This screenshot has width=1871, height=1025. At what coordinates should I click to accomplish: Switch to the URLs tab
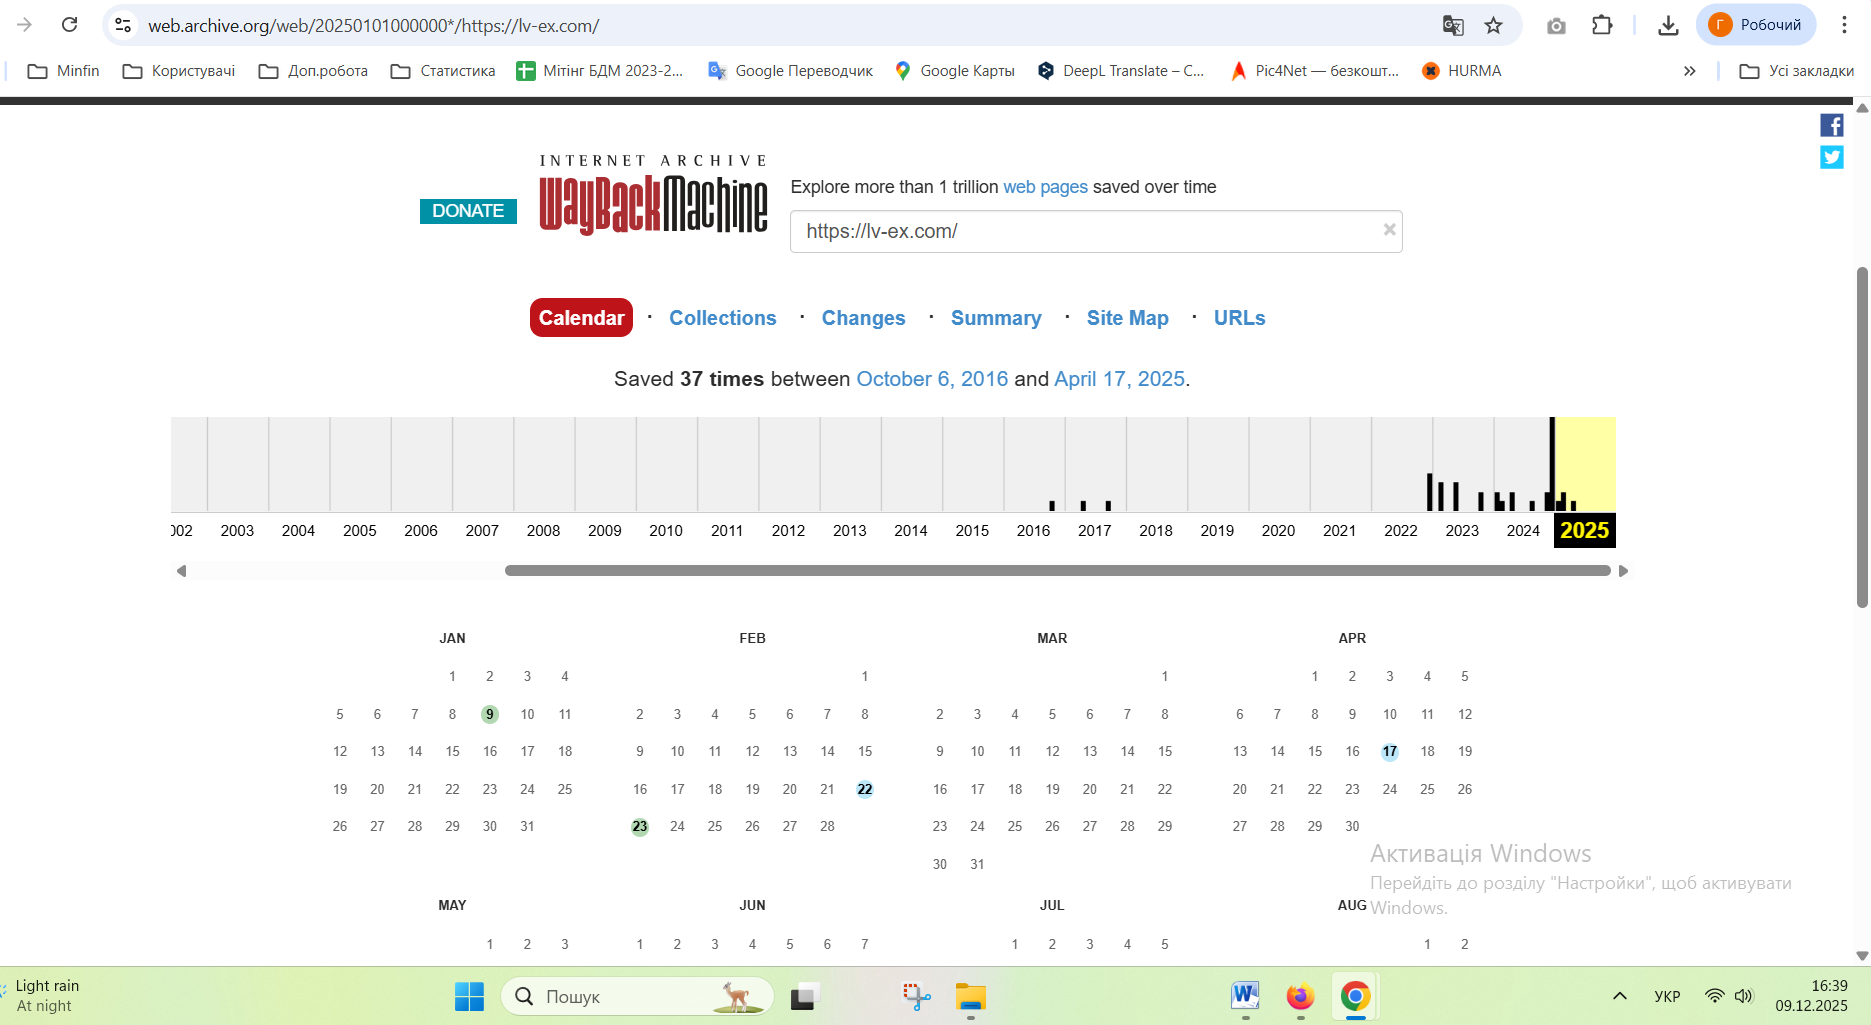[x=1239, y=318]
